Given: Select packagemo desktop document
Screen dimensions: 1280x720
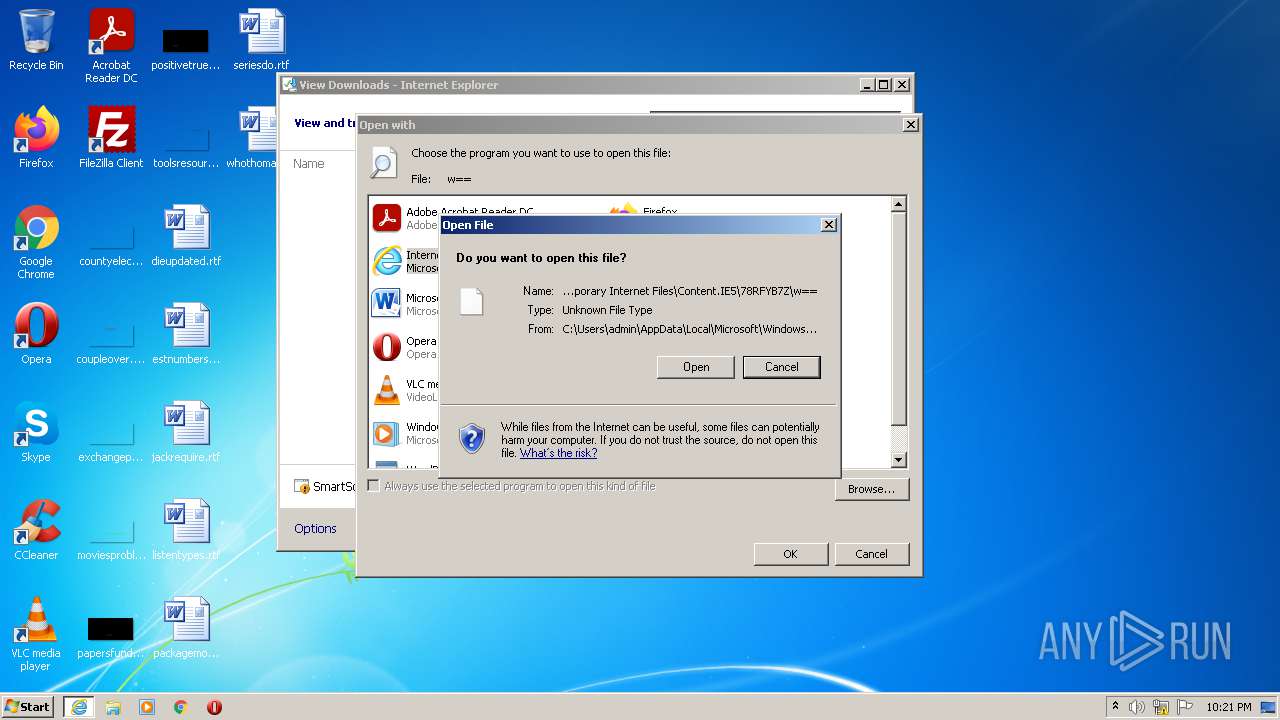Looking at the screenshot, I should (x=186, y=628).
